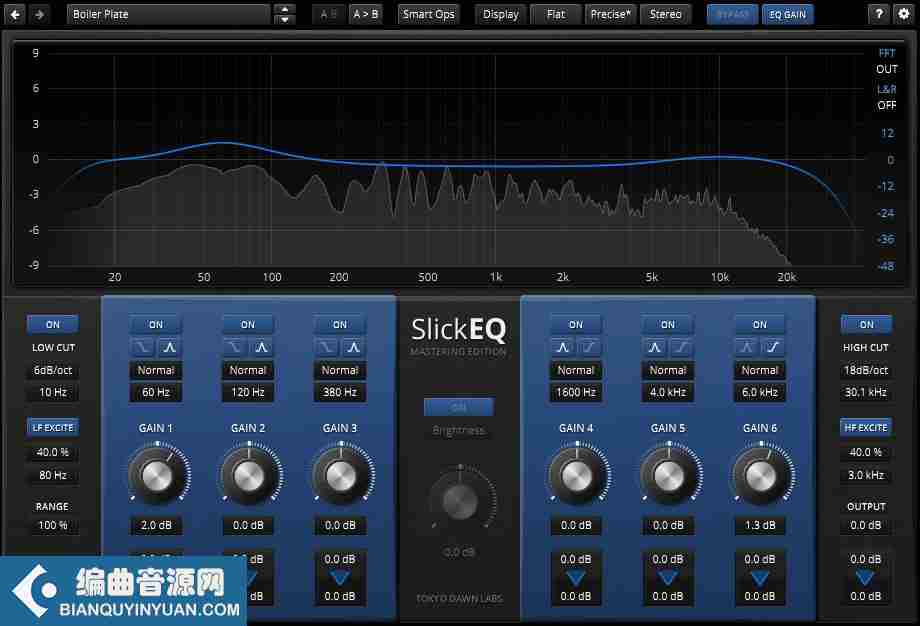Open band 2 Normal mode dropdown
Viewport: 920px width, 626px height.
(x=248, y=370)
